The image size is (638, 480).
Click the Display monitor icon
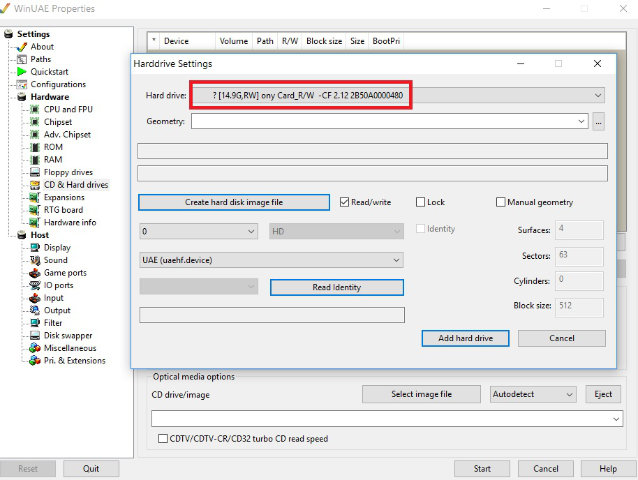point(35,248)
